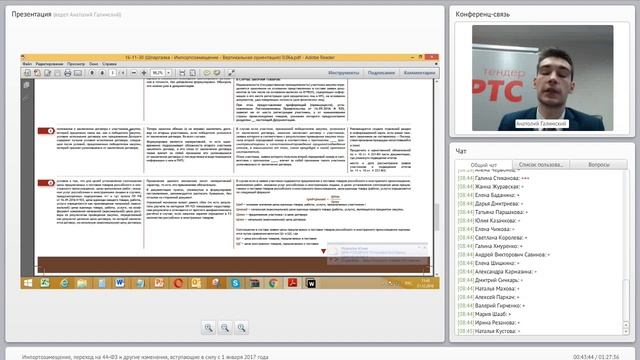Switch to the Общий чат tab

[x=484, y=164]
